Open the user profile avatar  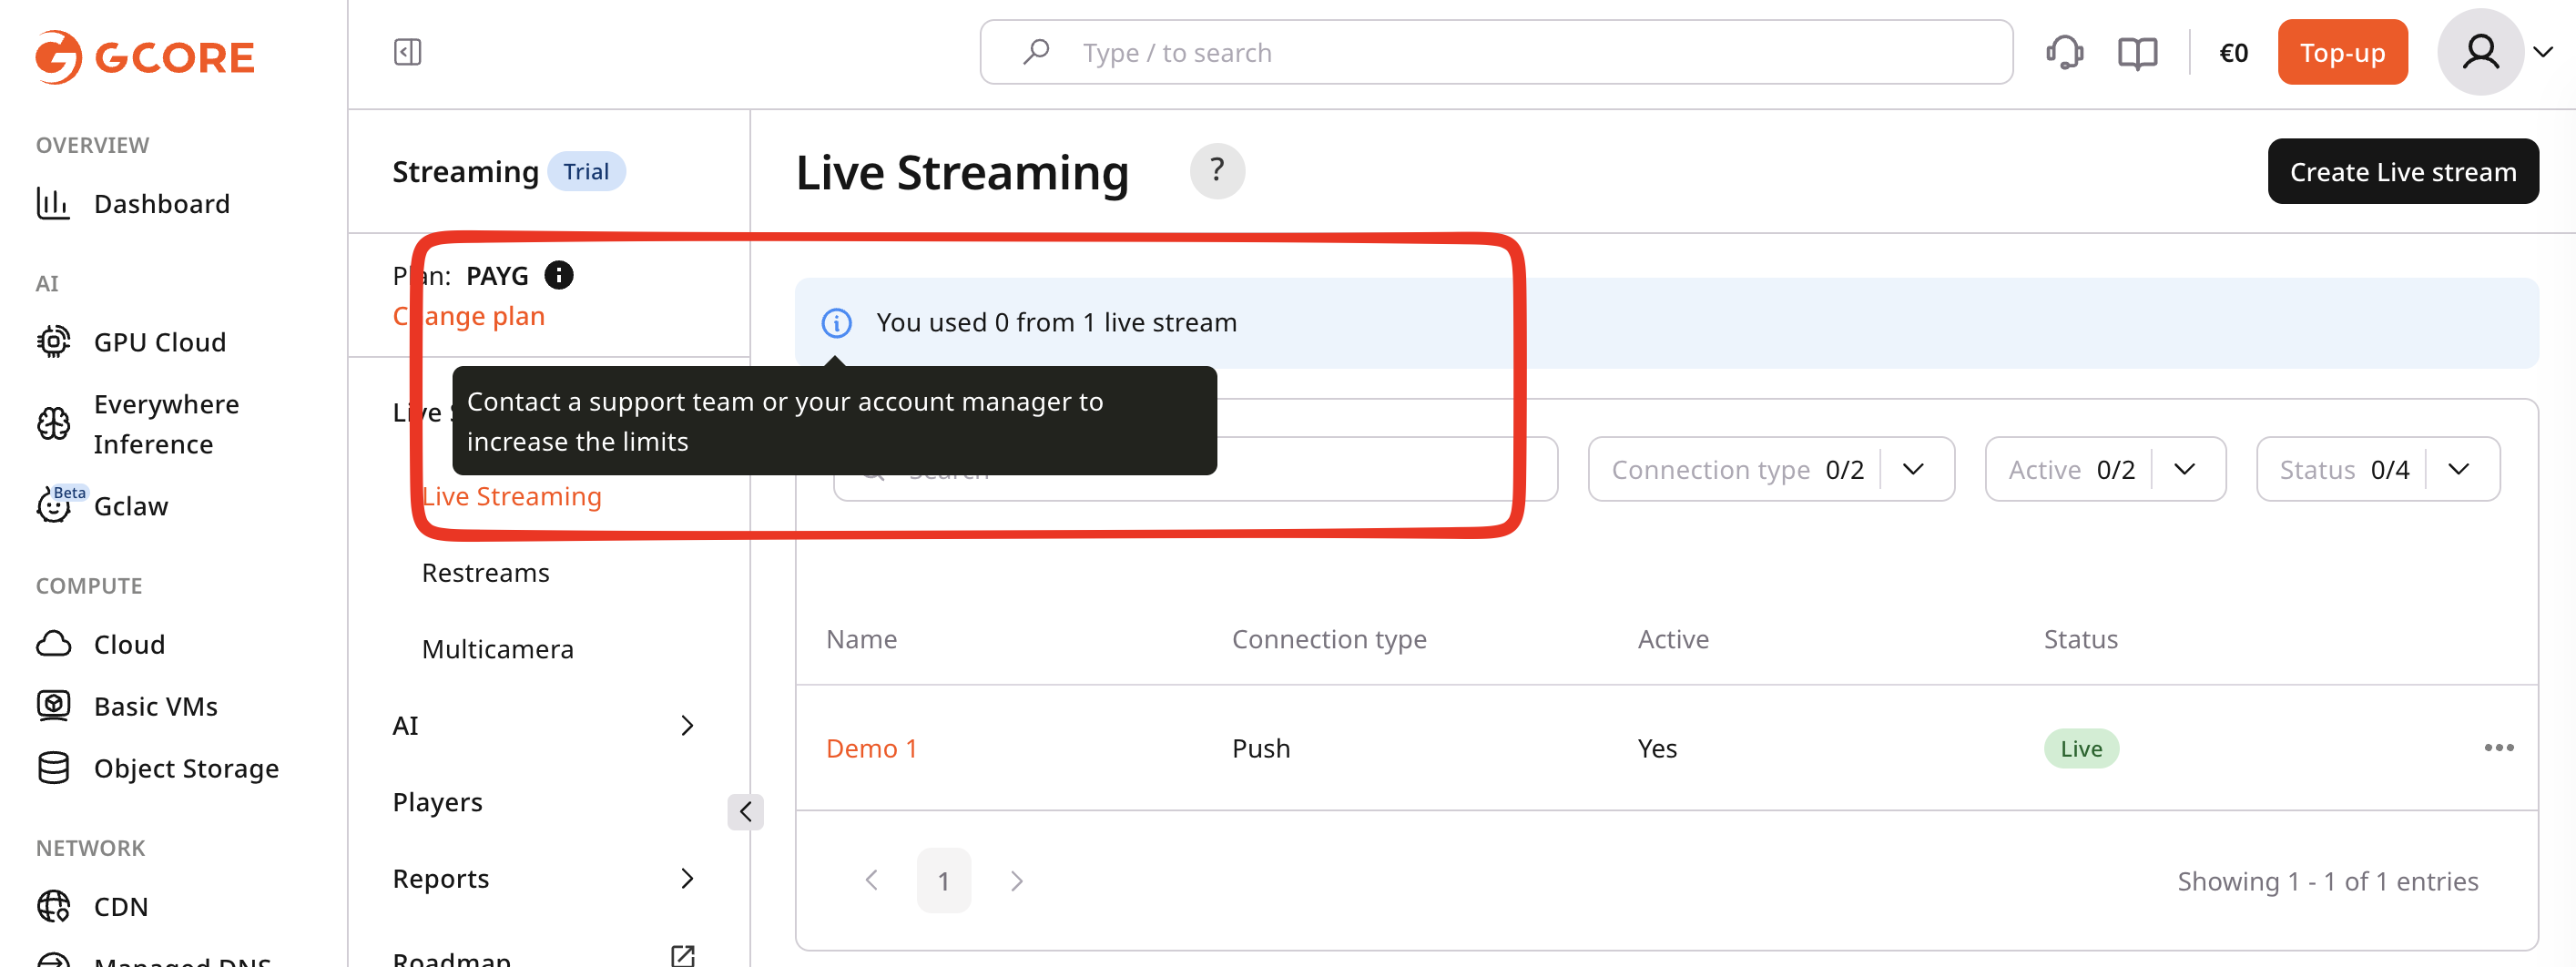click(2480, 52)
